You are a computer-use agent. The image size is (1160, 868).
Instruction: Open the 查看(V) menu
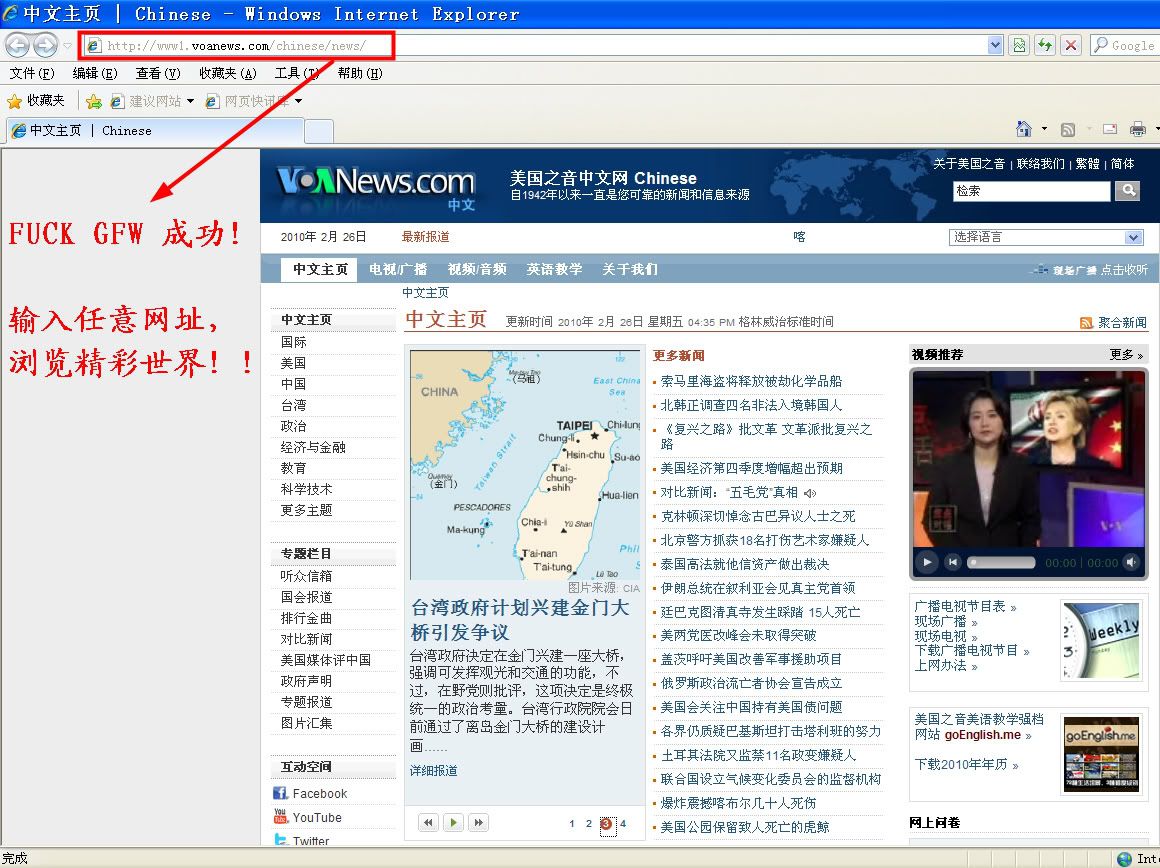(x=158, y=73)
